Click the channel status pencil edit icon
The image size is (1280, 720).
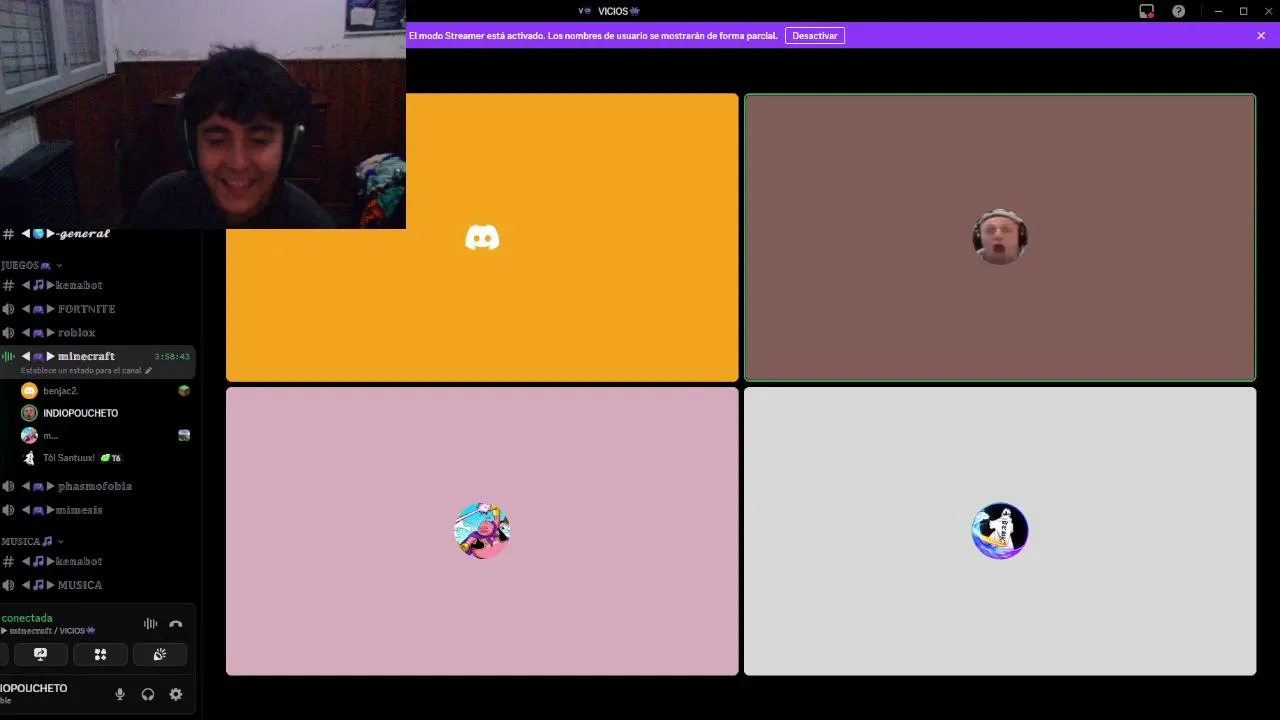(x=149, y=370)
